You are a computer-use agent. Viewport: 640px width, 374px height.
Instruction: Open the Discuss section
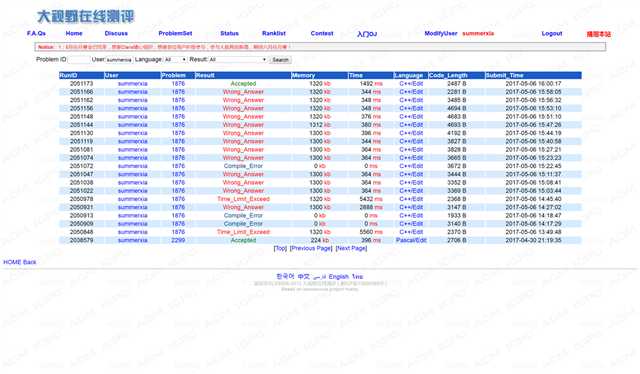click(x=116, y=33)
